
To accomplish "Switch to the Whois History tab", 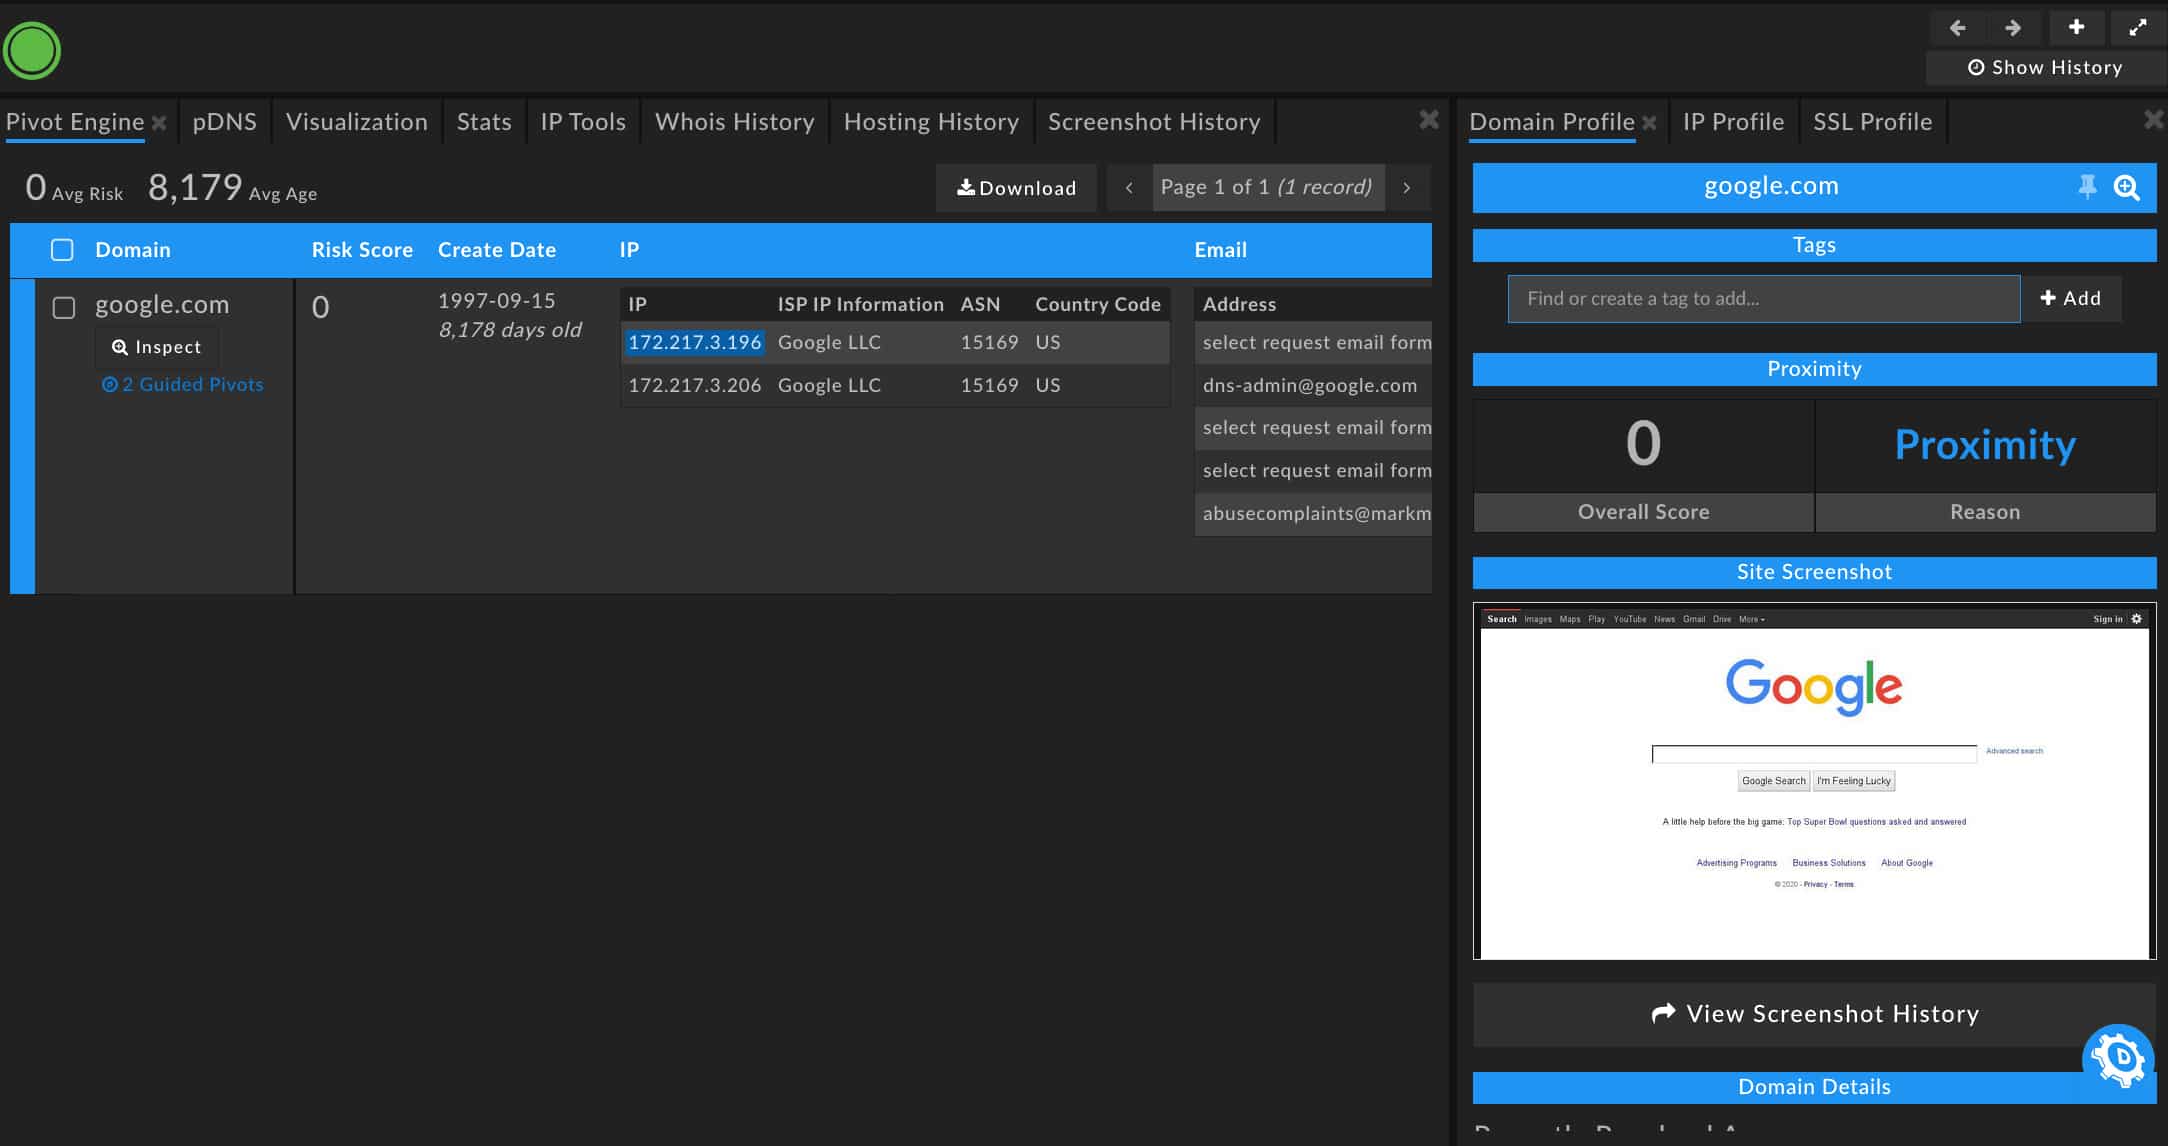I will click(734, 122).
